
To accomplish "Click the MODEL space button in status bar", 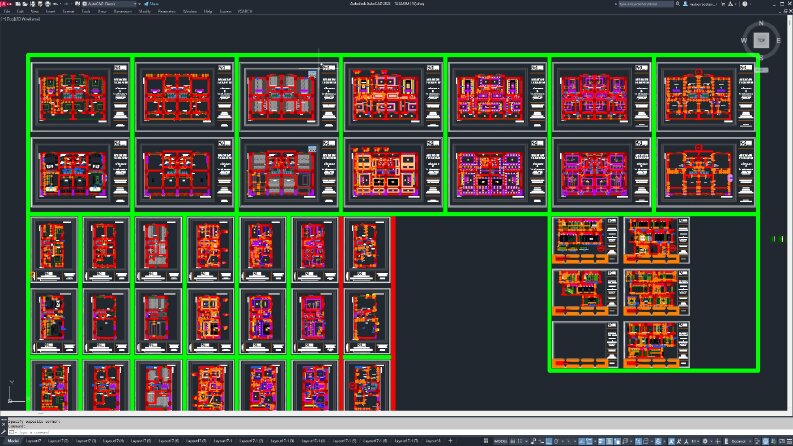I will pos(501,441).
